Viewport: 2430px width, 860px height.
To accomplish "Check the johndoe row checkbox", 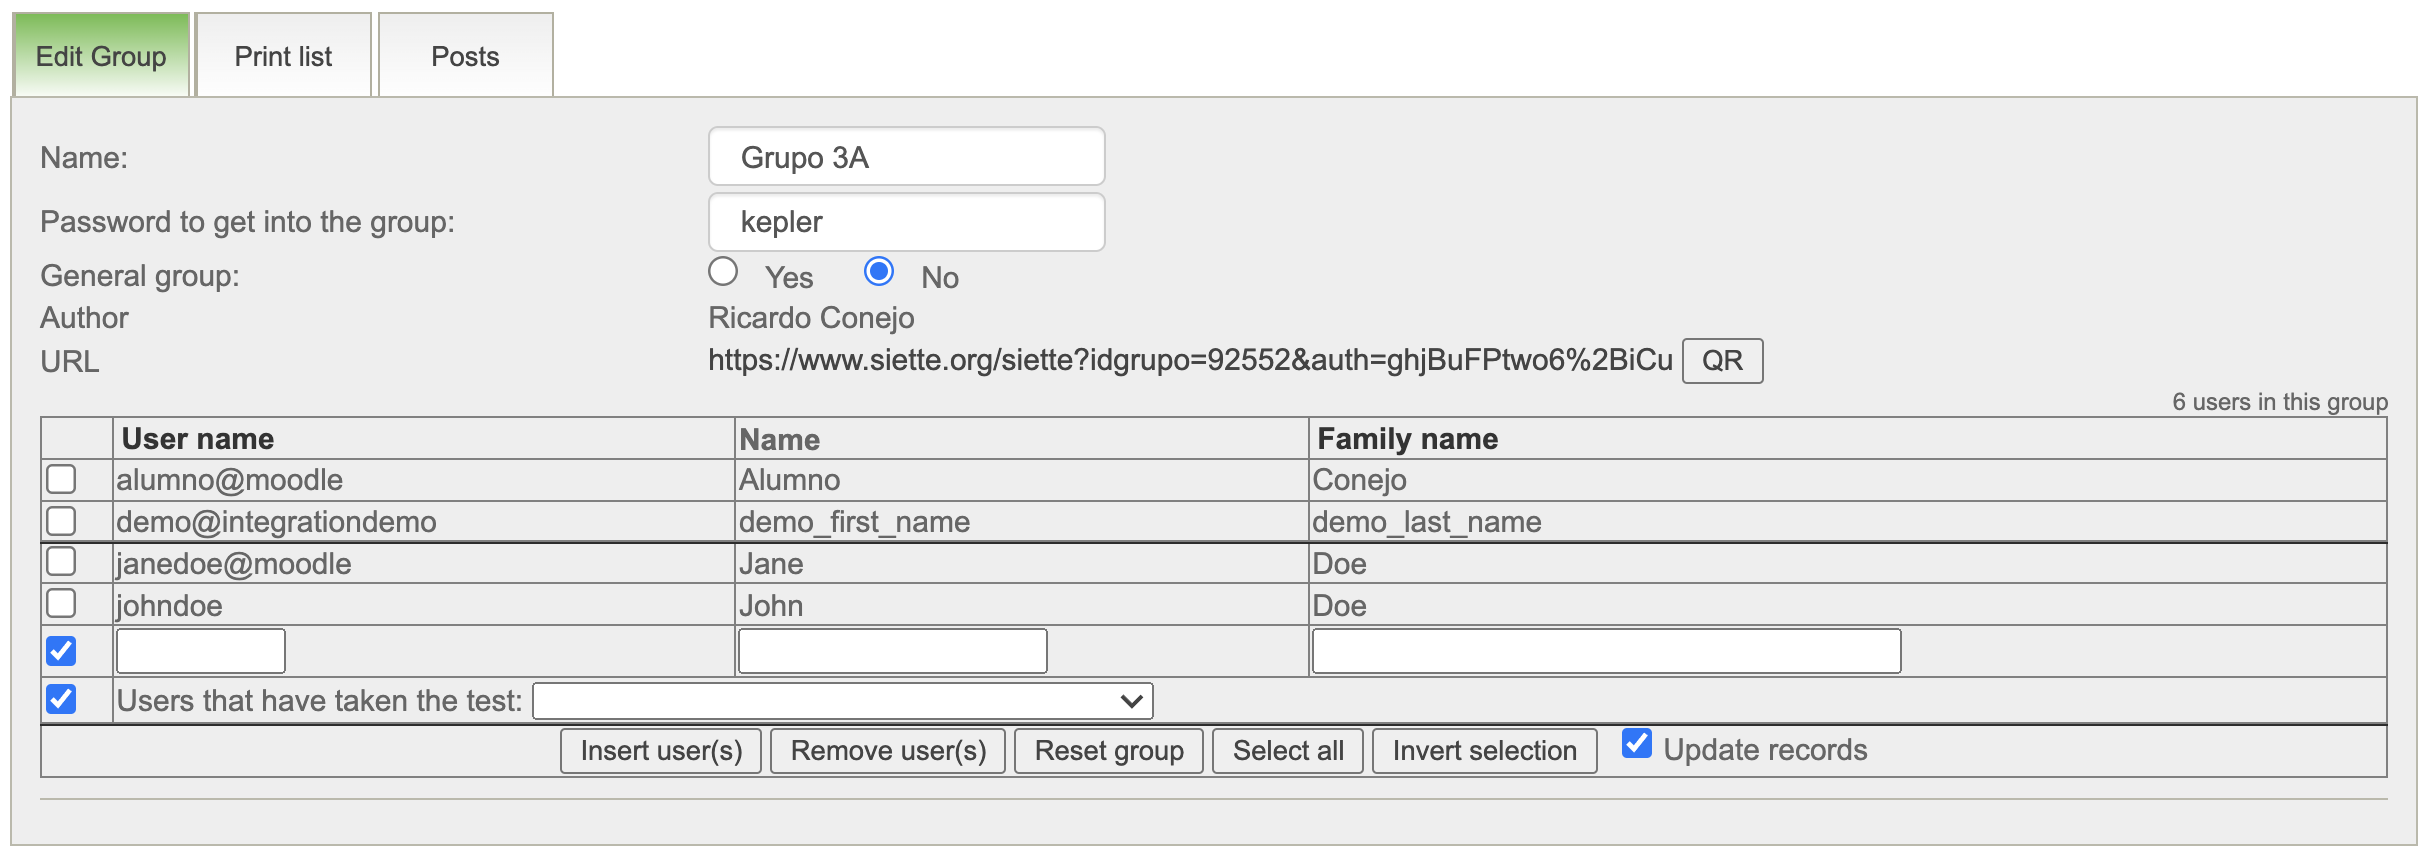I will pos(61,604).
